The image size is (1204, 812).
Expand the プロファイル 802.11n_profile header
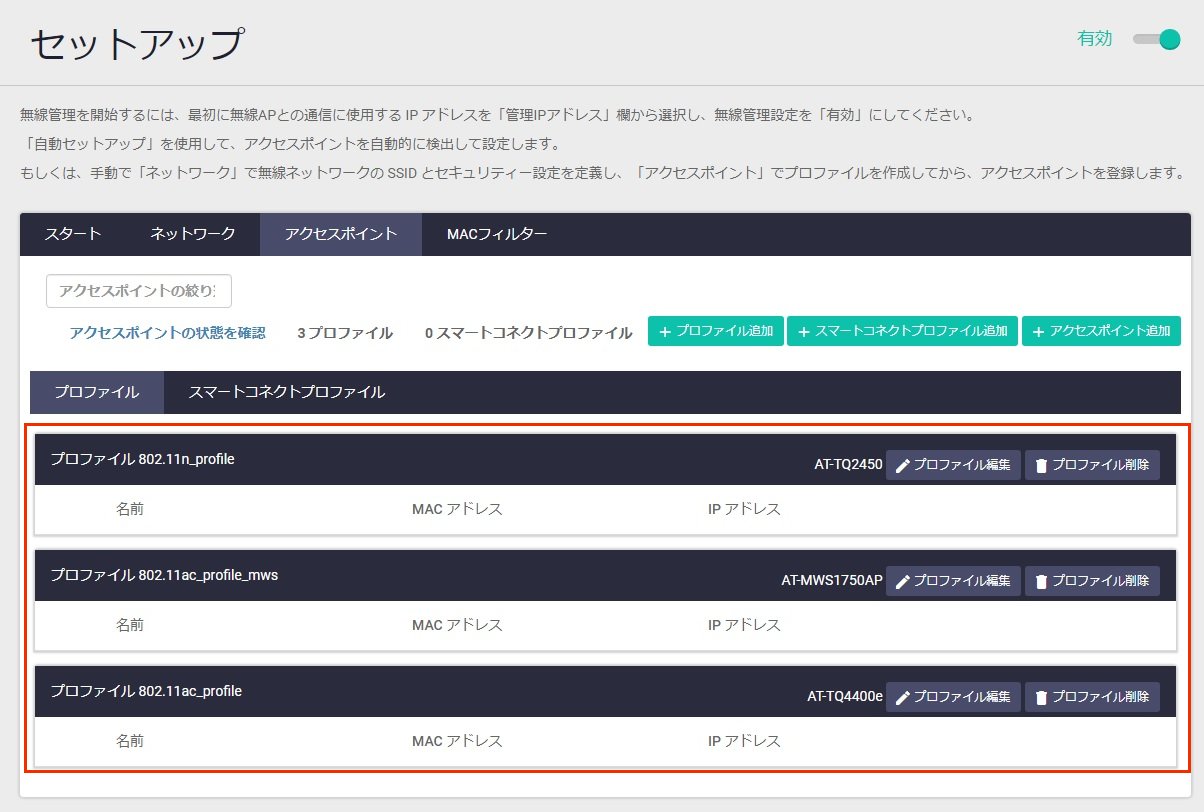[142, 459]
